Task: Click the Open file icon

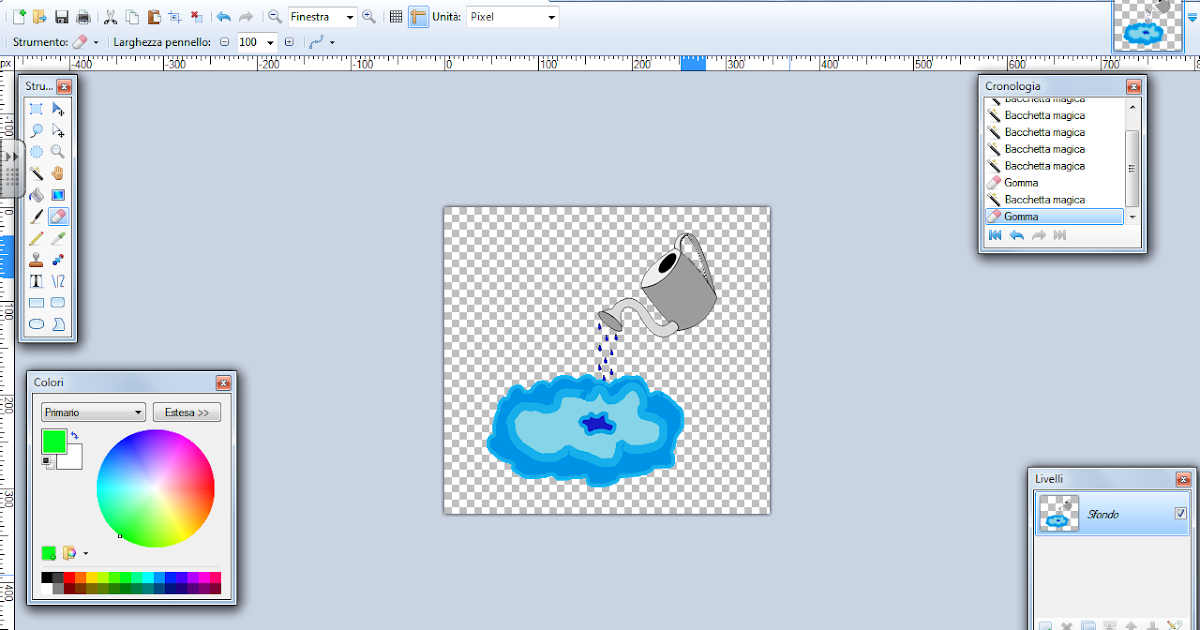Action: [x=39, y=17]
